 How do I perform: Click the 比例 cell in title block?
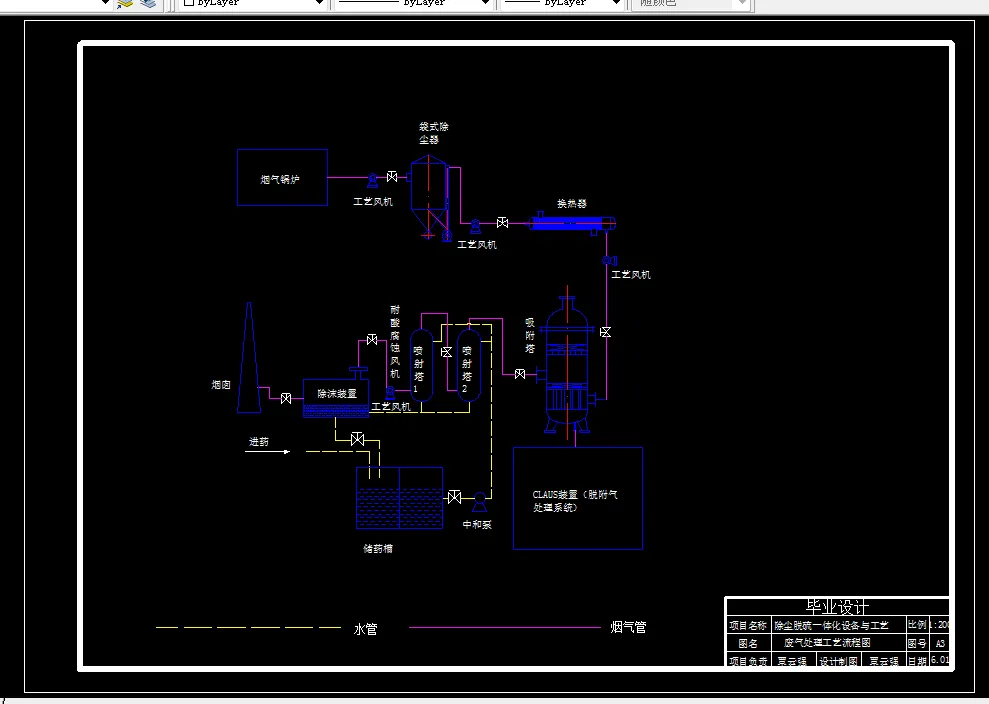click(x=917, y=625)
